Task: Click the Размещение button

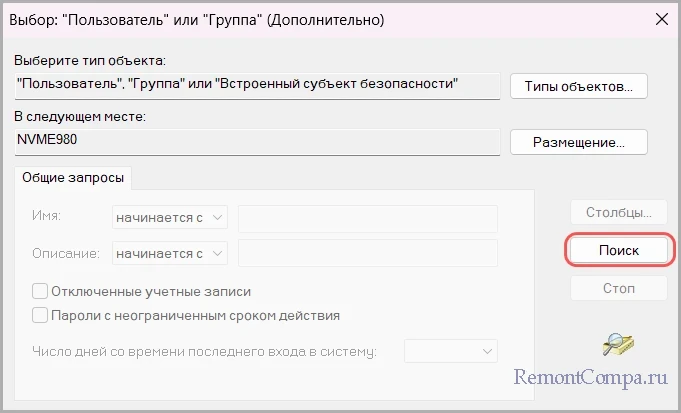Action: (x=579, y=142)
